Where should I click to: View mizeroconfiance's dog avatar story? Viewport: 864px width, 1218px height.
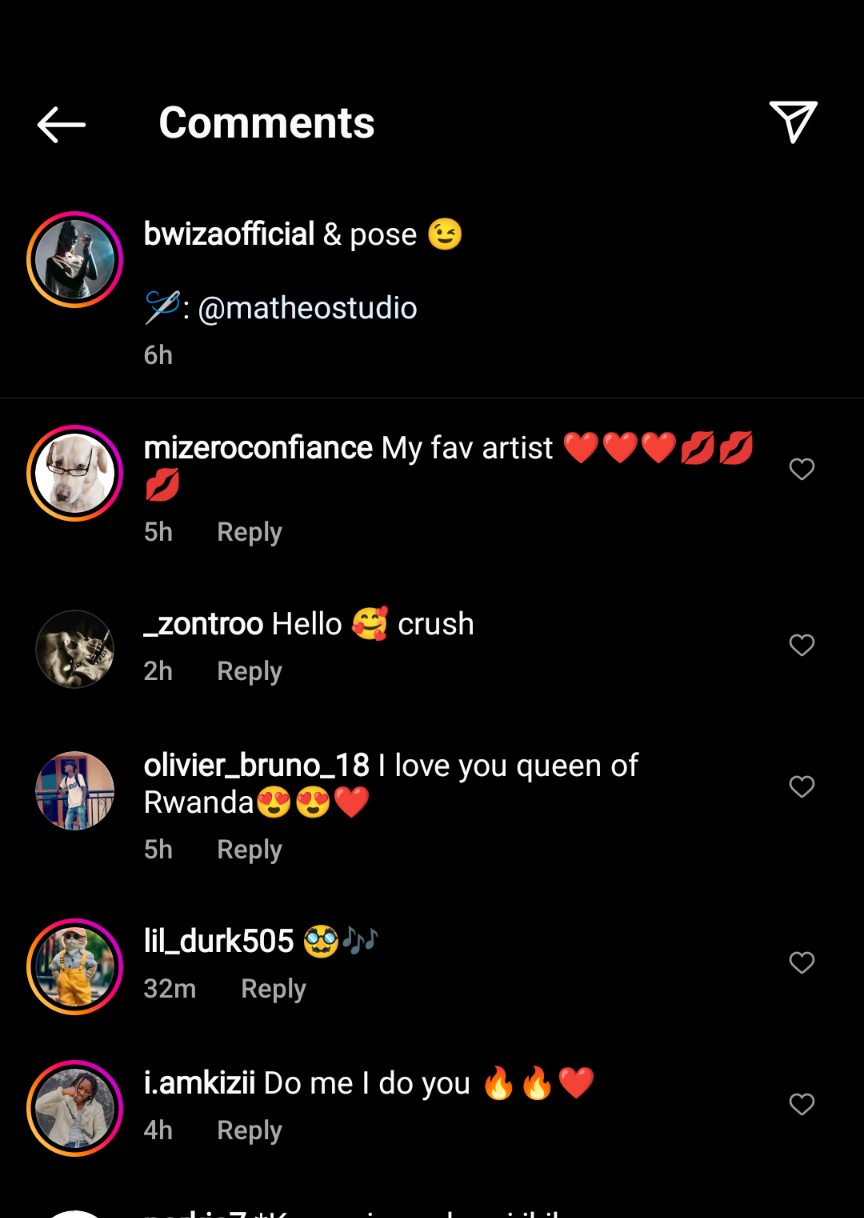pos(75,473)
